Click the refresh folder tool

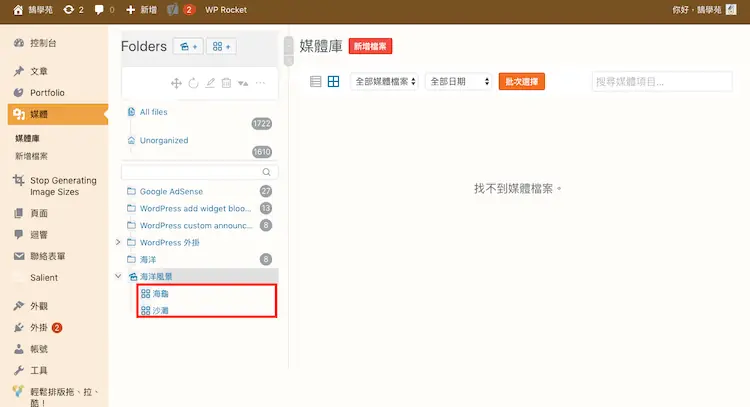click(193, 83)
